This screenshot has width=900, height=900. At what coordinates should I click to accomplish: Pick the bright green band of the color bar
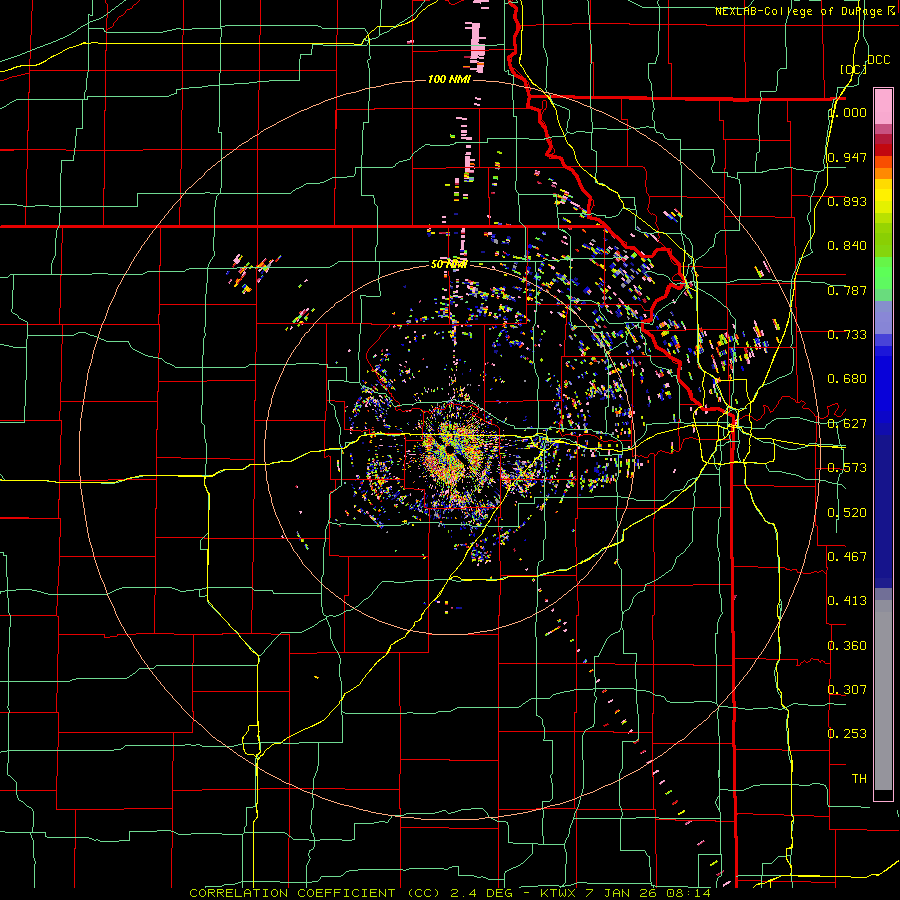pos(883,273)
